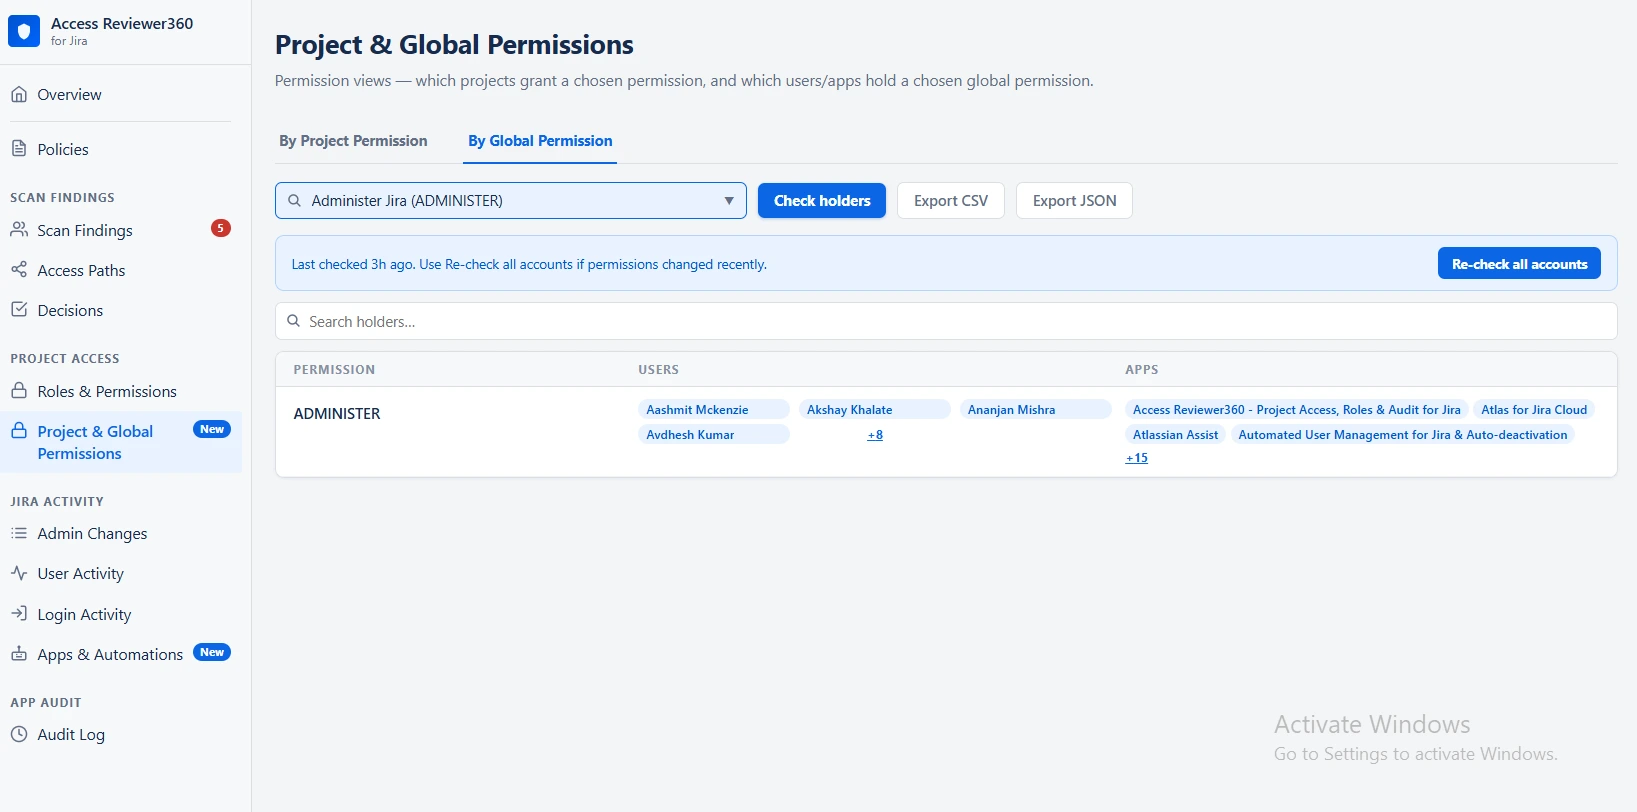Open Decisions page
Screen dimensions: 1637x812
pyautogui.click(x=70, y=310)
